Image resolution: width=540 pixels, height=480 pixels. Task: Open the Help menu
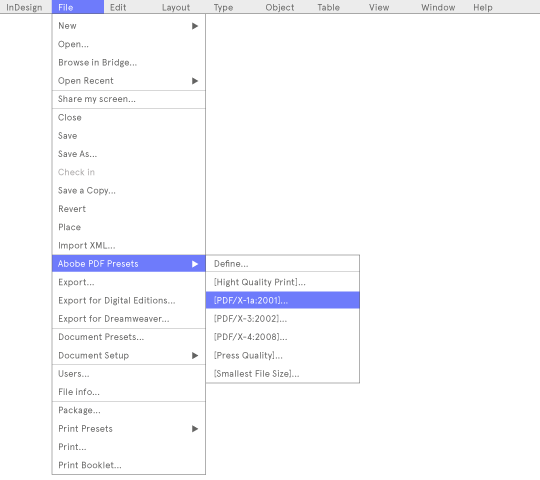pyautogui.click(x=482, y=7)
